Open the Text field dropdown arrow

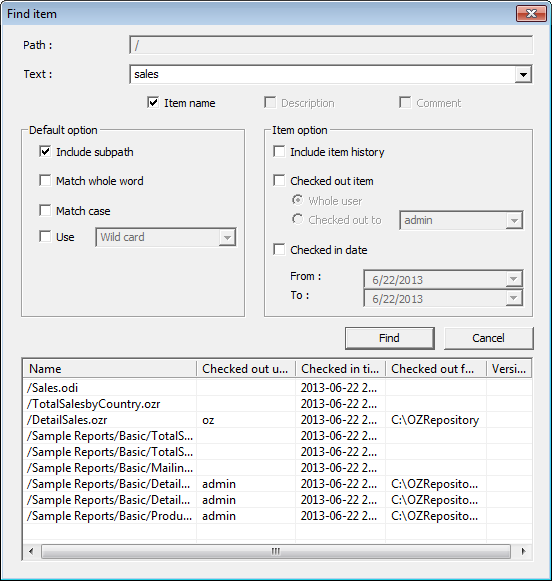pyautogui.click(x=523, y=74)
